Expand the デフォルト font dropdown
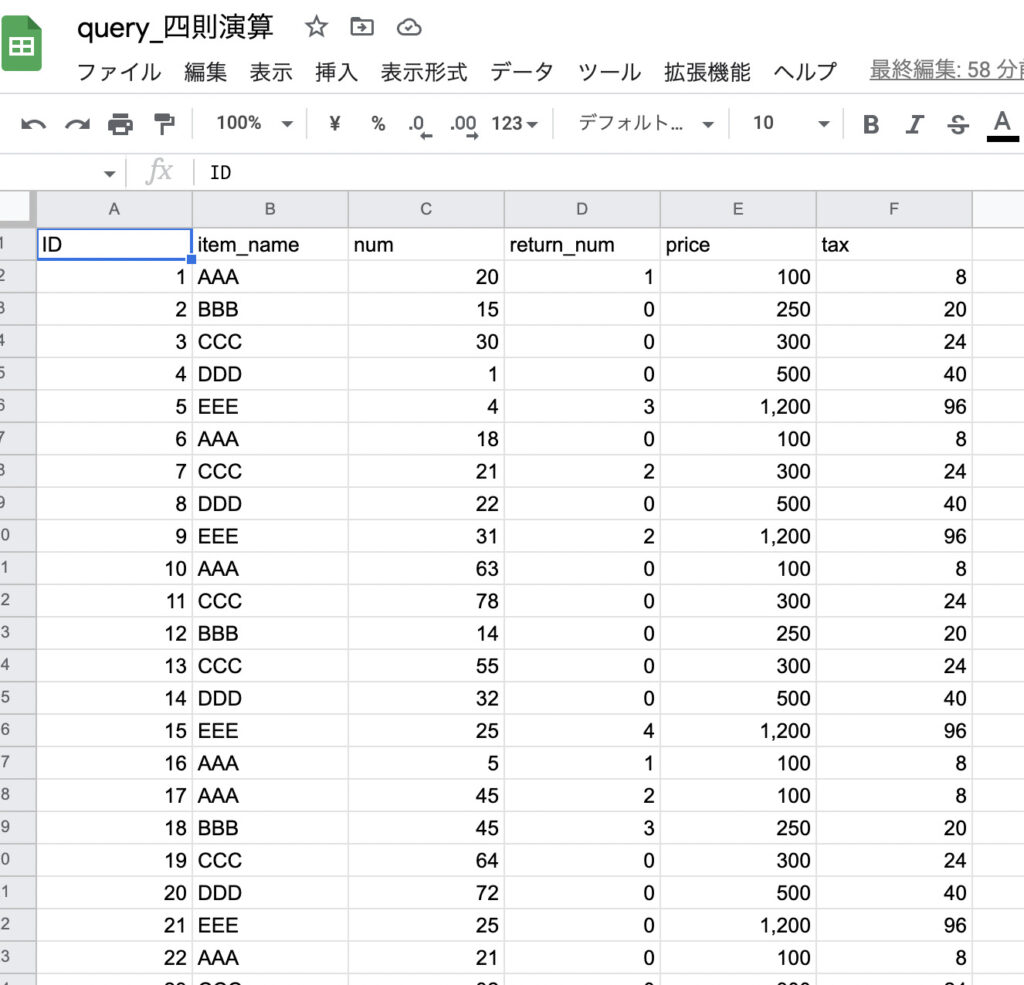This screenshot has height=985, width=1024. [x=646, y=123]
